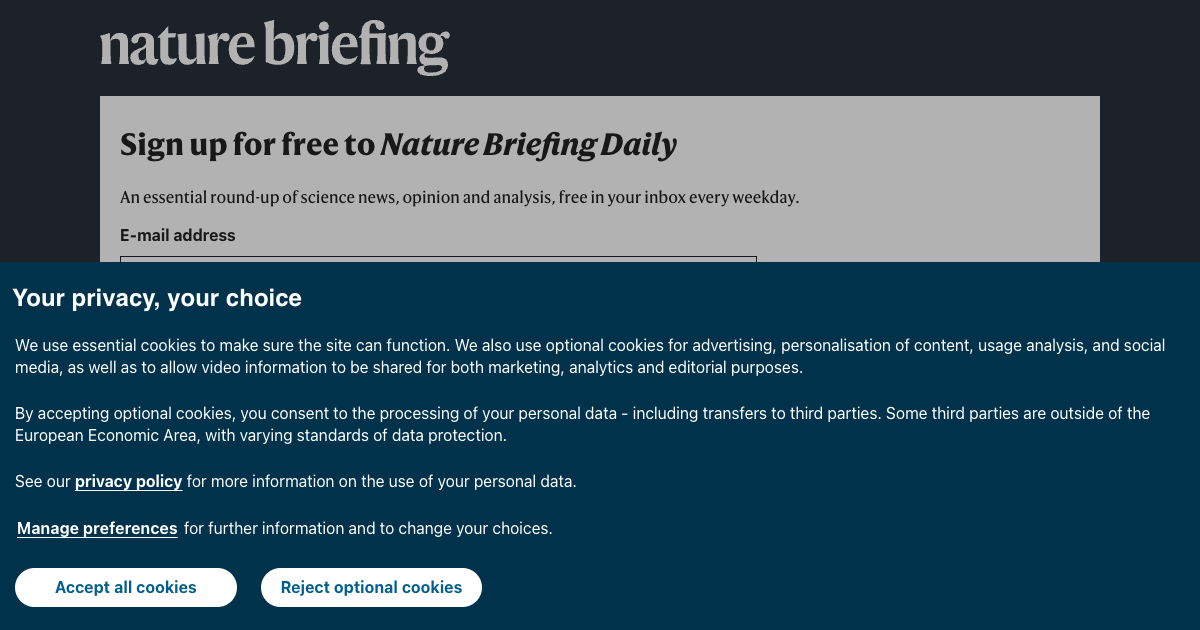Click the Accept all cookies pill button
This screenshot has width=1200, height=630.
pos(125,587)
